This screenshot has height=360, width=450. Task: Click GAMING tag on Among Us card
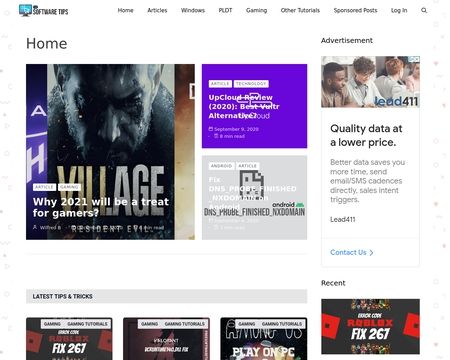247,324
